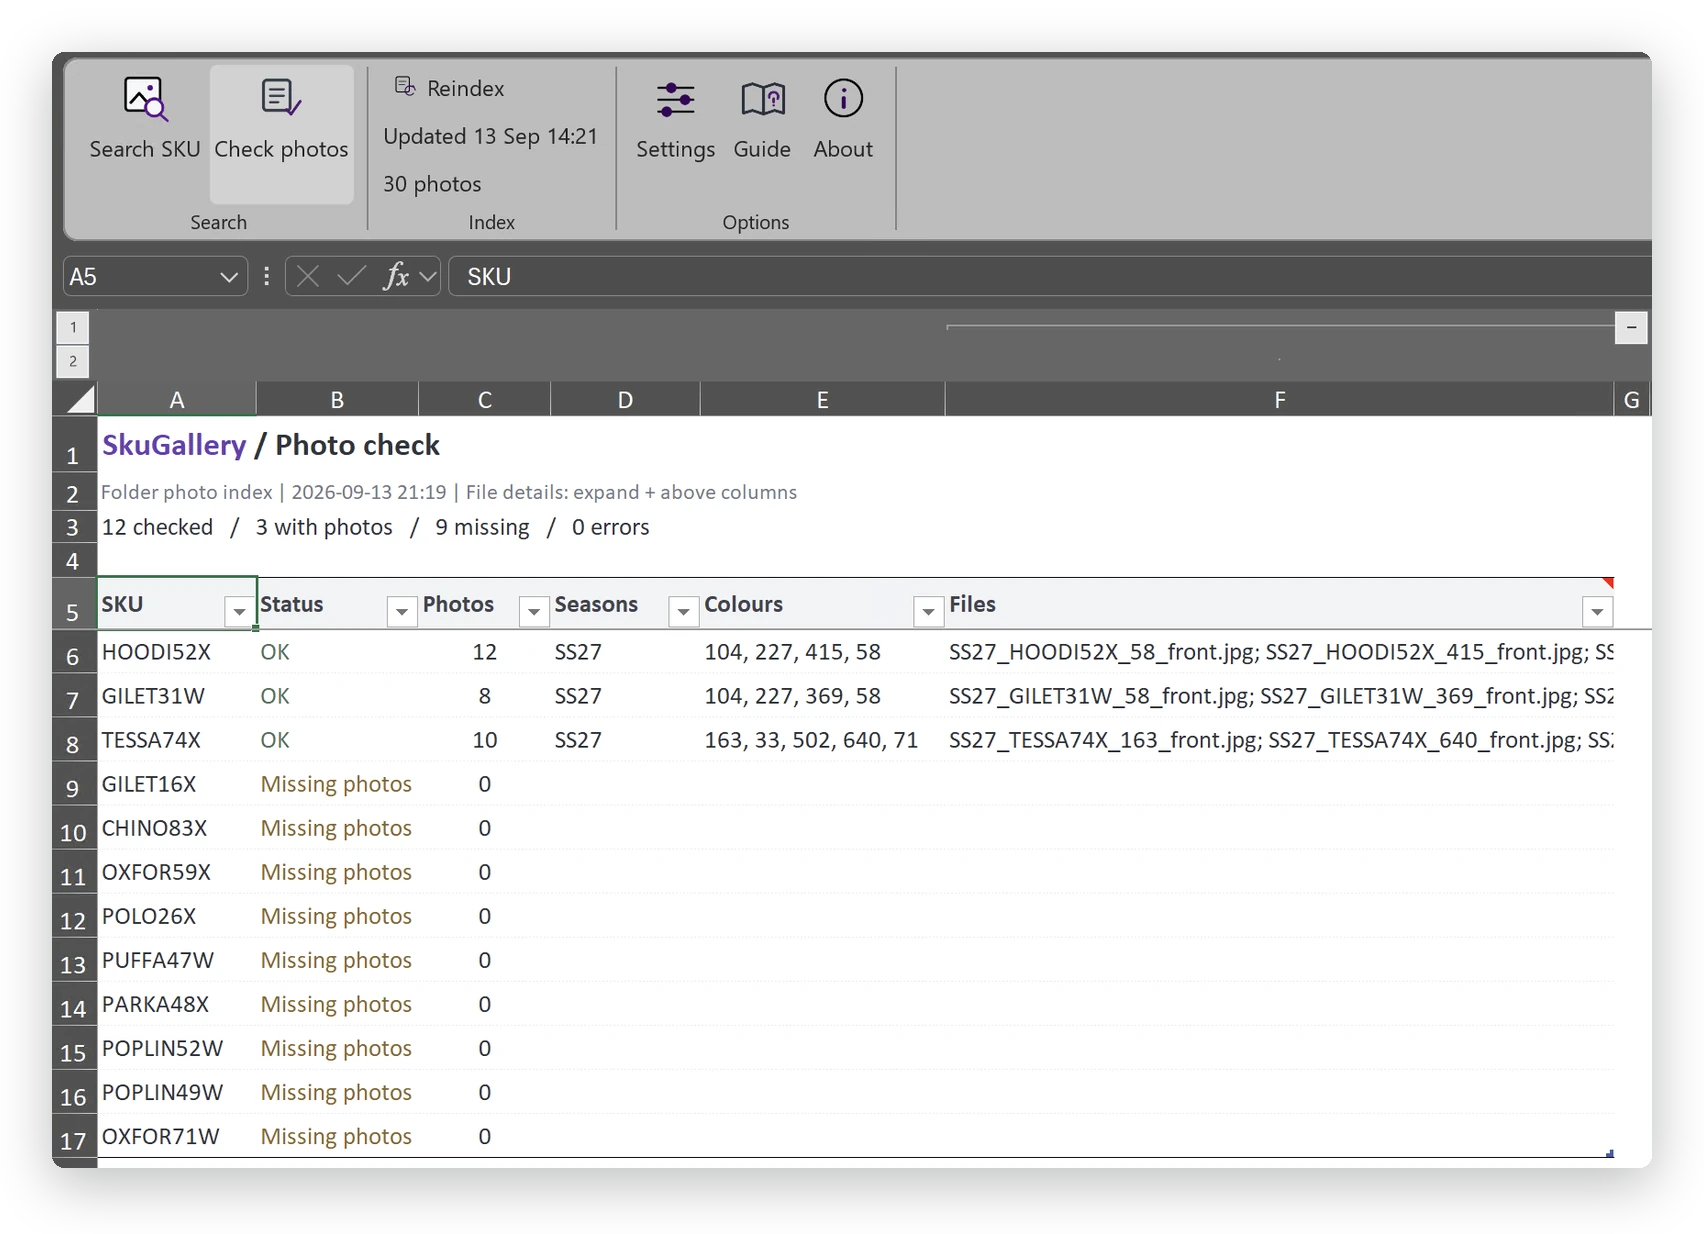Select column E header

[822, 400]
